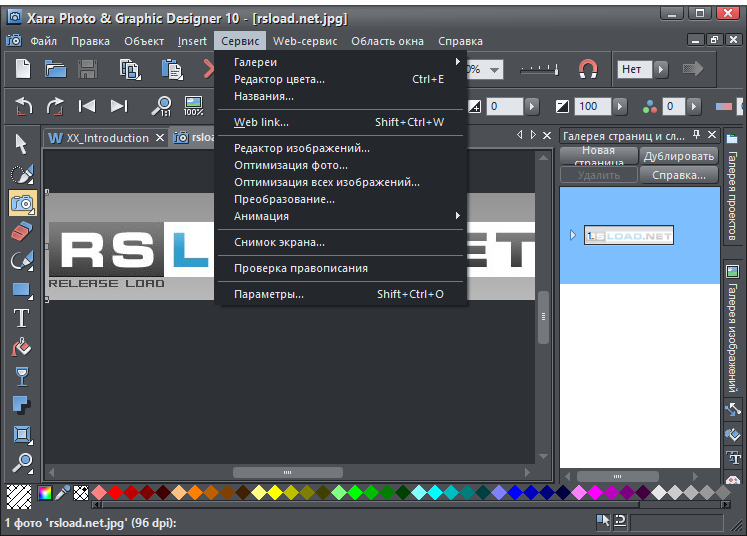The width and height of the screenshot is (747, 536).
Task: Click the Save floppy disk icon
Action: (88, 69)
